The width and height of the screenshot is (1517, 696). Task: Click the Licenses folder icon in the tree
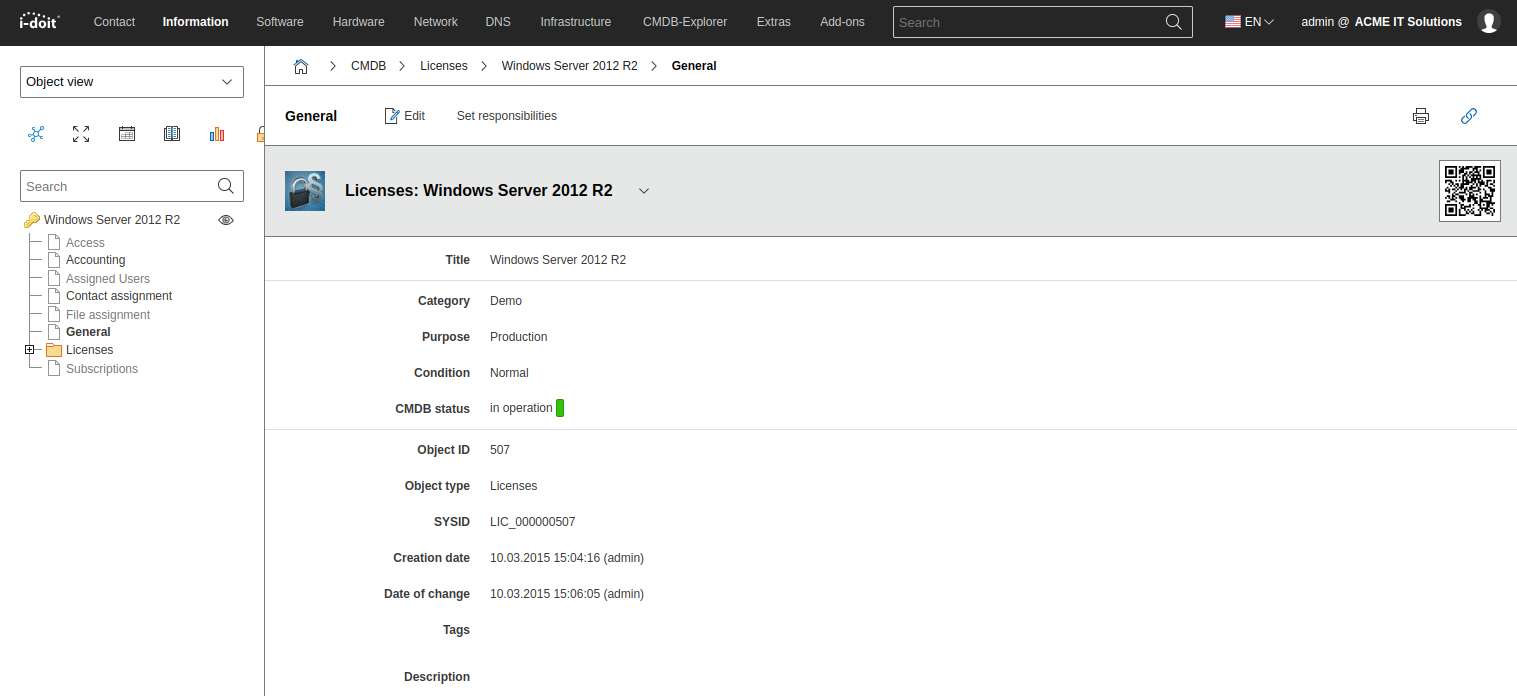pyautogui.click(x=54, y=350)
